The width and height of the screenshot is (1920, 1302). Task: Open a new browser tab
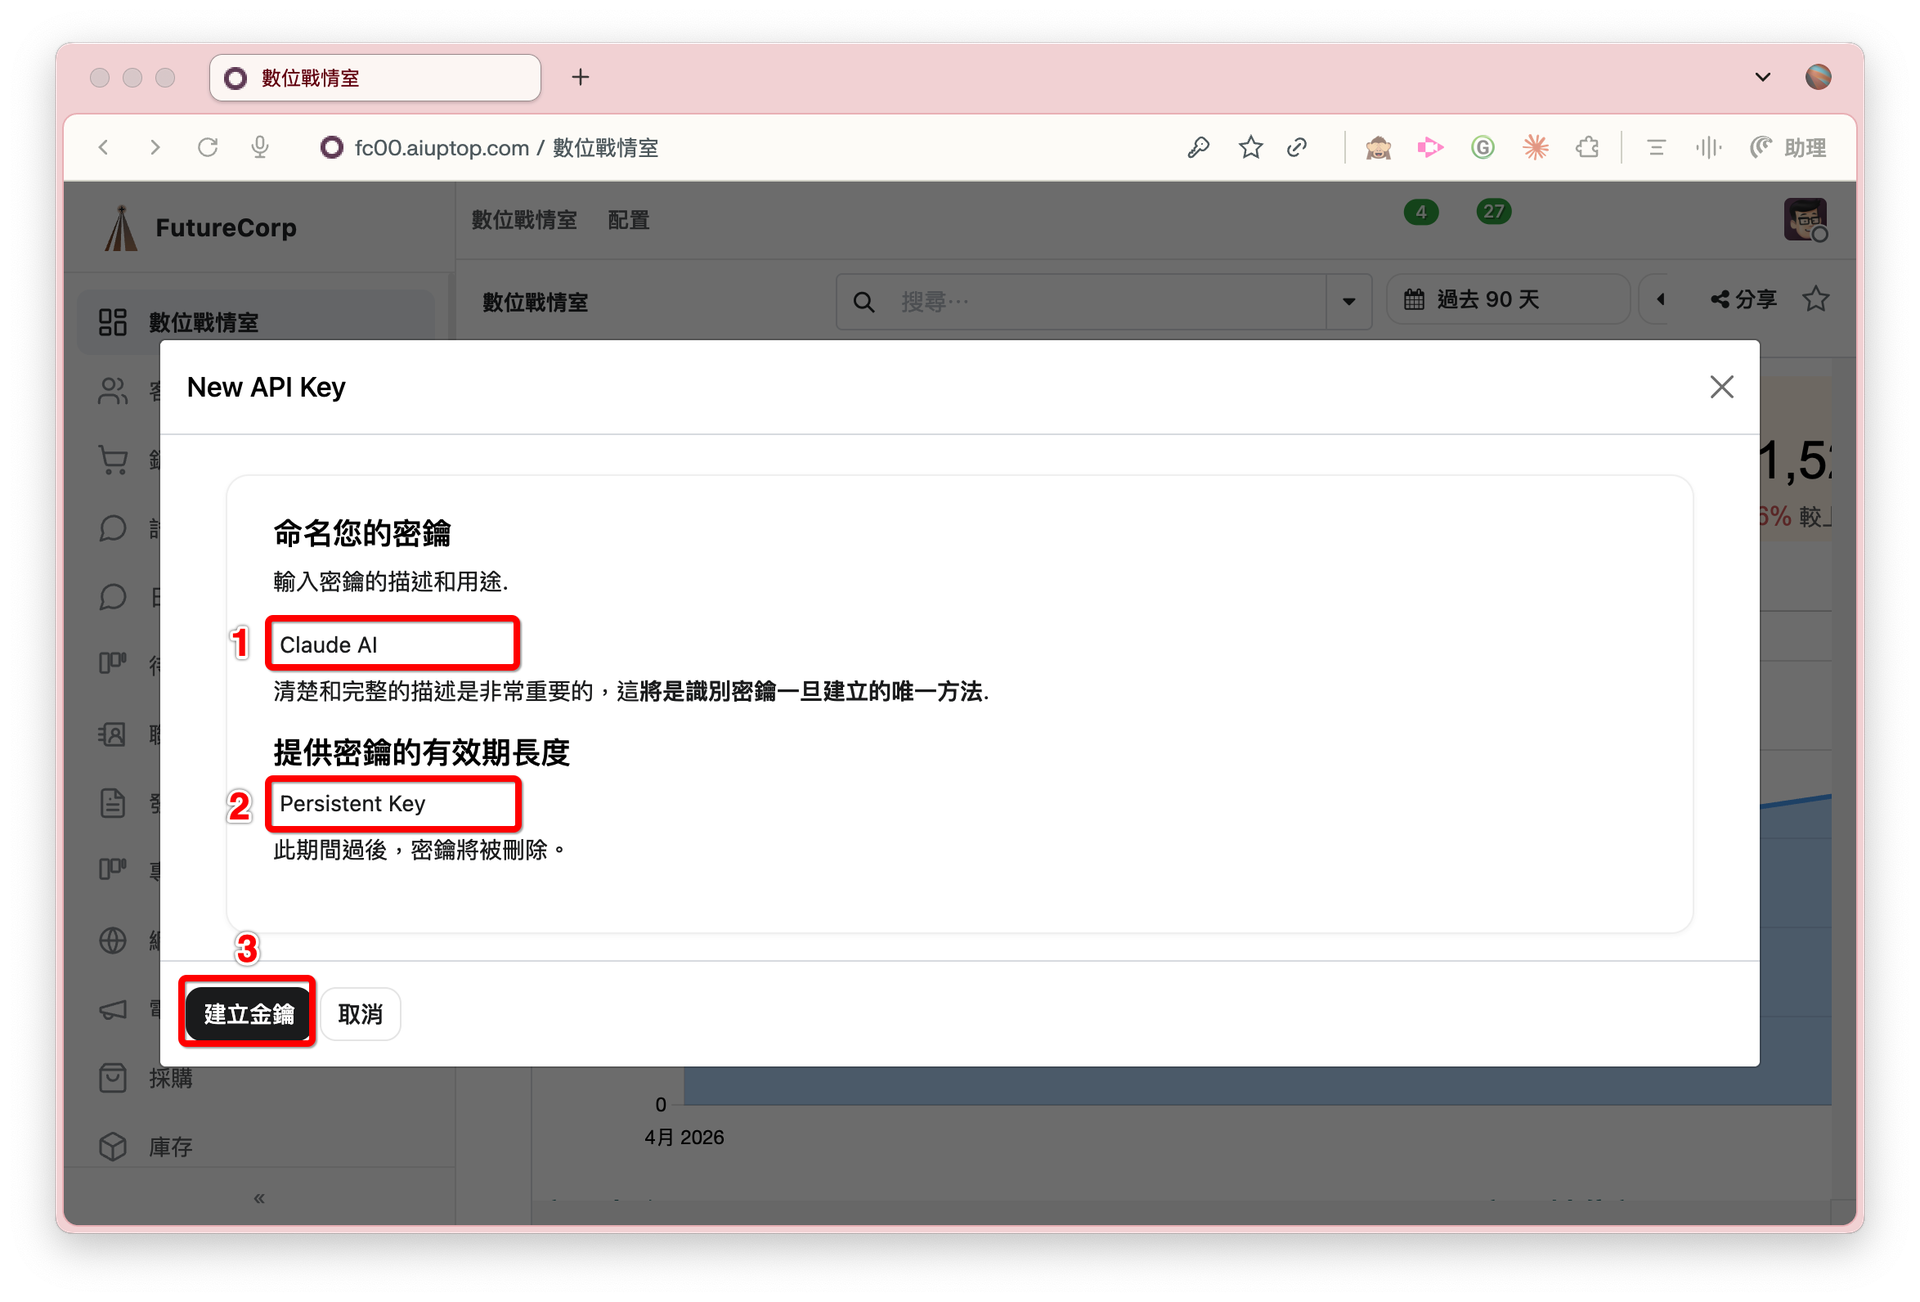pos(581,77)
